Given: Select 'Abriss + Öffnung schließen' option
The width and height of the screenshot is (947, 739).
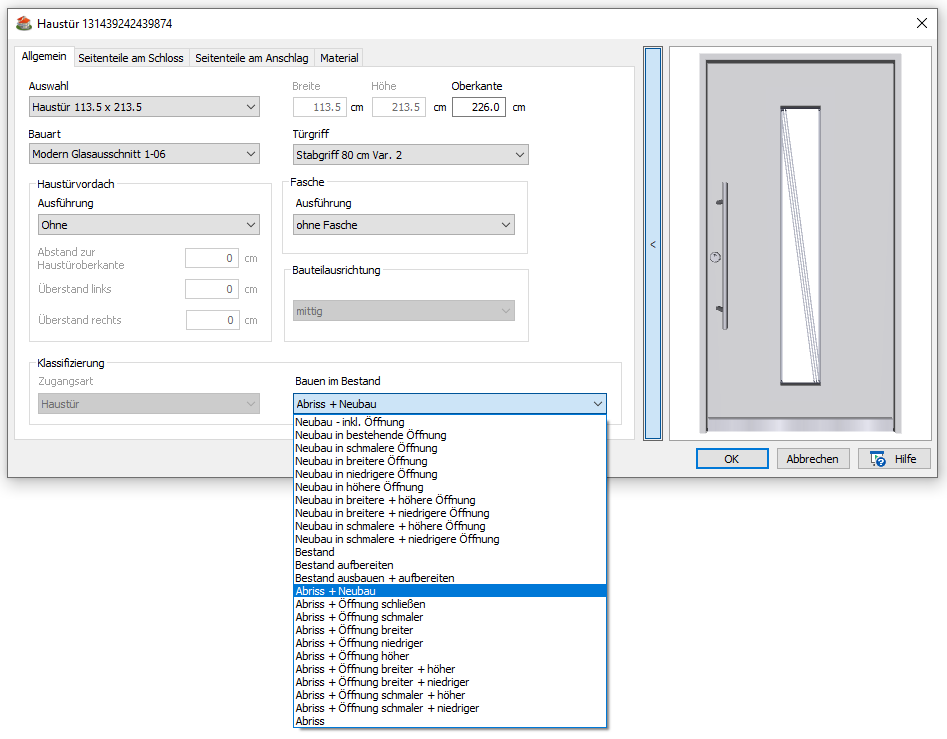Looking at the screenshot, I should click(x=360, y=604).
